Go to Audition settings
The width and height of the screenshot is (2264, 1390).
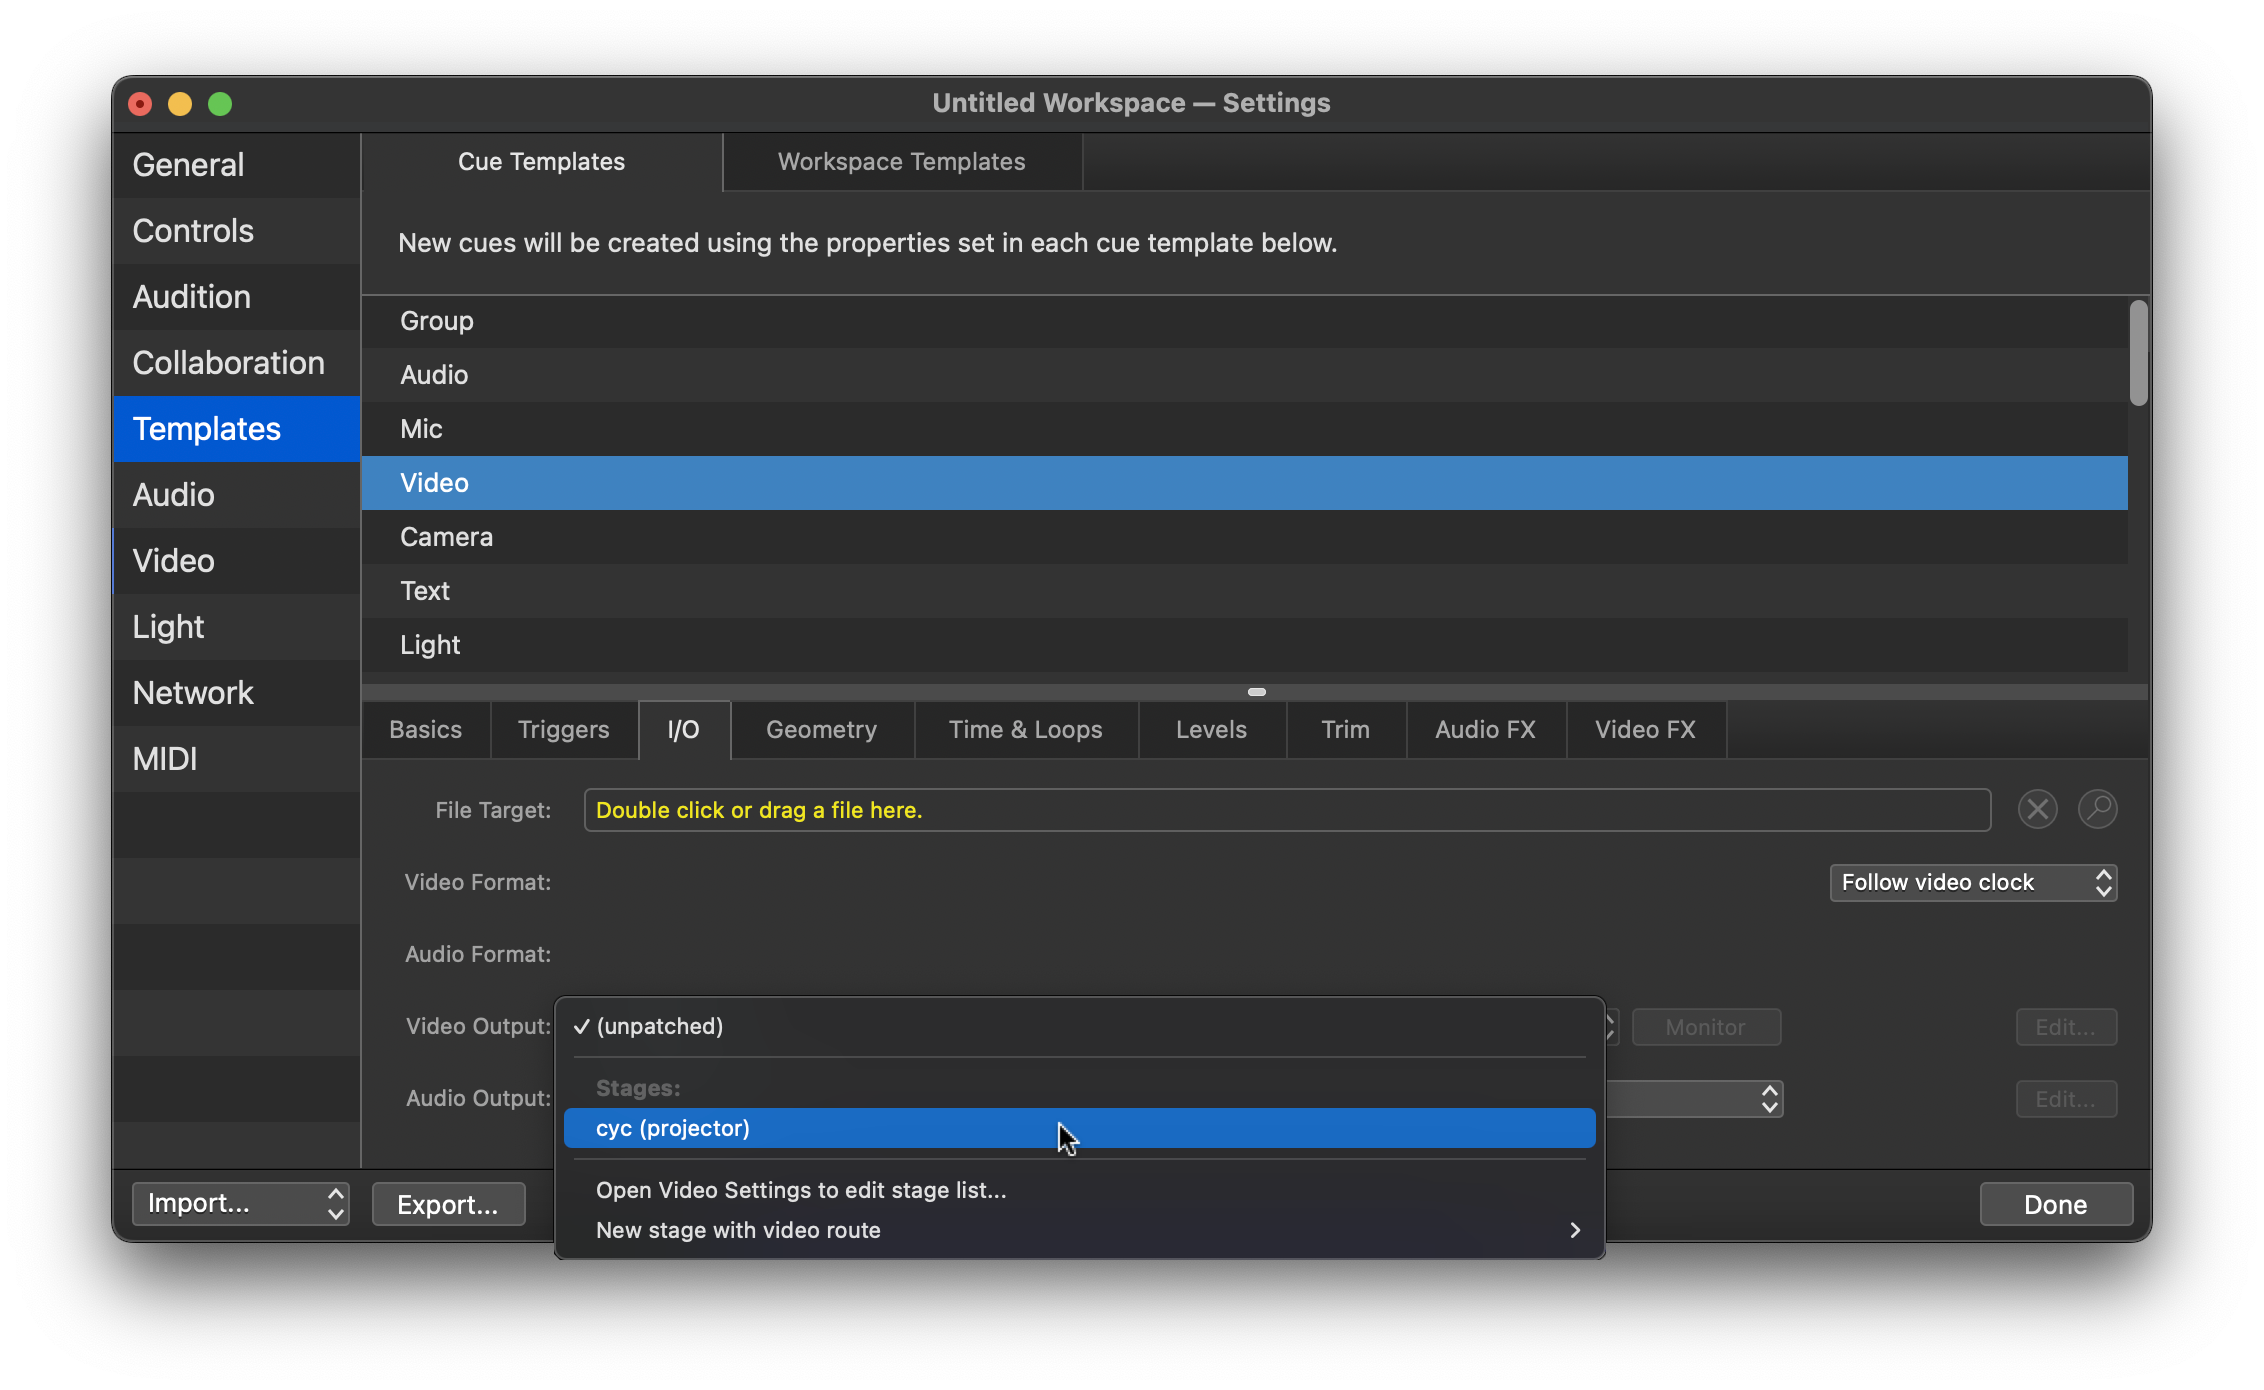[237, 297]
